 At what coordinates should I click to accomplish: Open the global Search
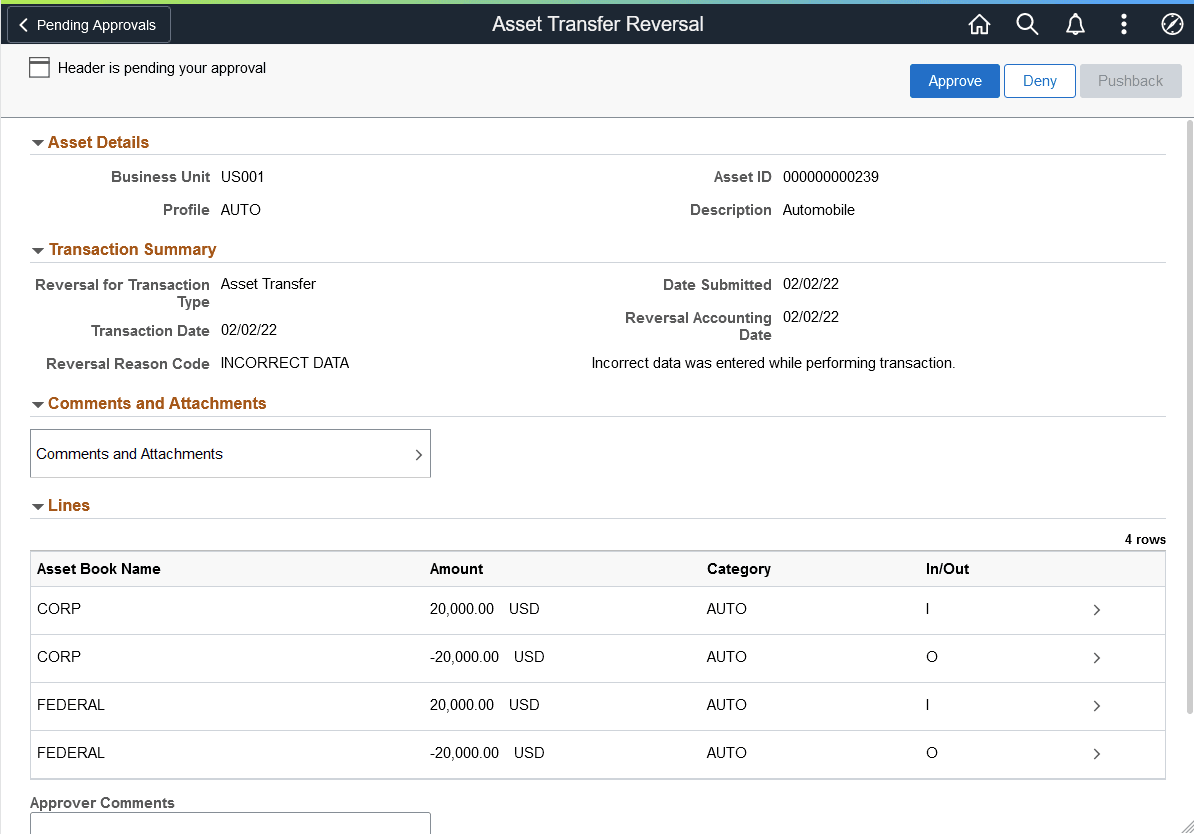click(1027, 23)
